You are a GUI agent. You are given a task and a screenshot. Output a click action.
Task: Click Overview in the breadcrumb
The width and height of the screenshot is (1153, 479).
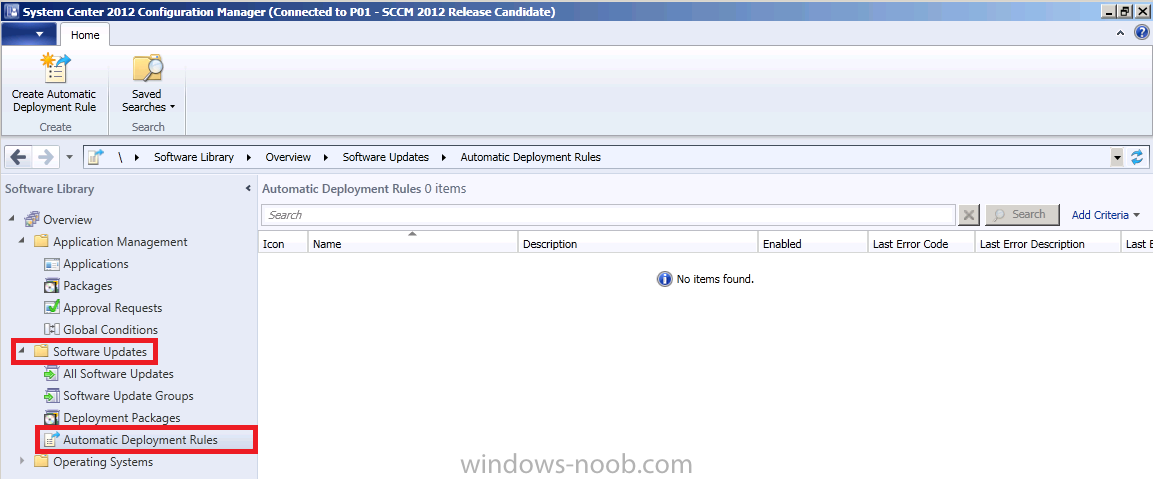point(288,157)
